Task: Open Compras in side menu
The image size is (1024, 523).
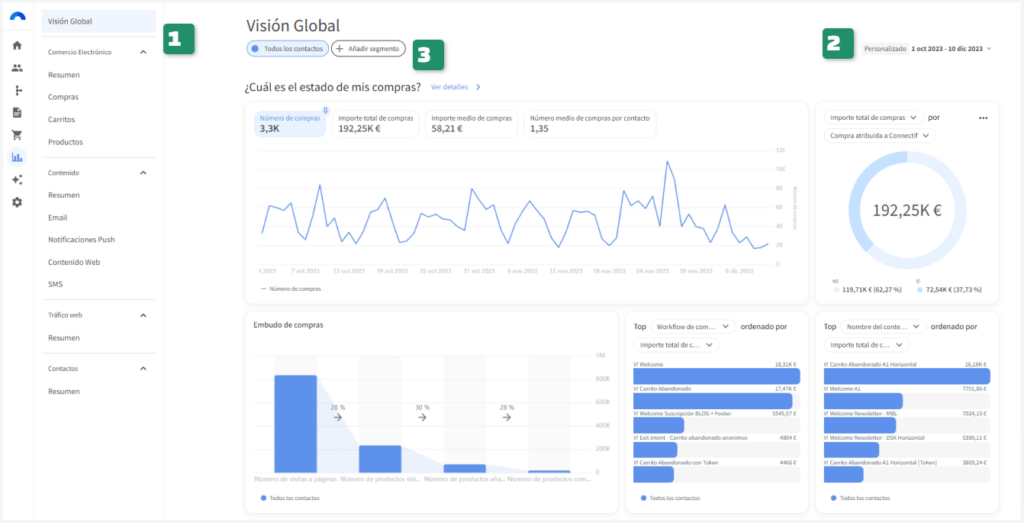Action: click(63, 97)
